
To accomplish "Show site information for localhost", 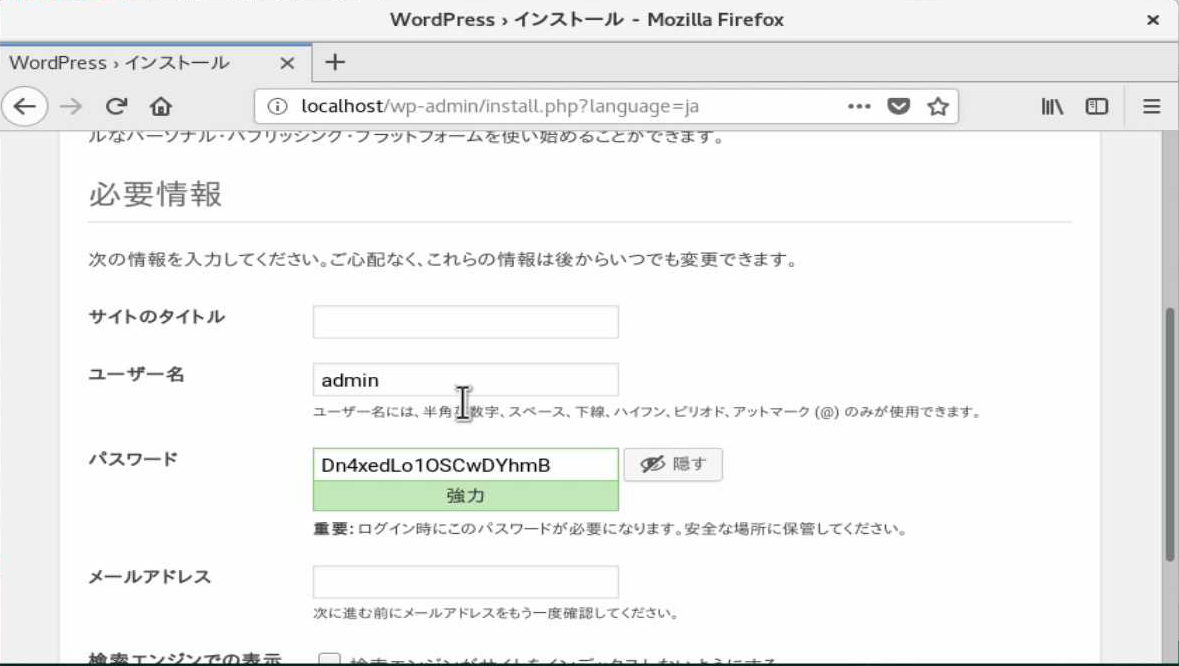I will pyautogui.click(x=277, y=106).
